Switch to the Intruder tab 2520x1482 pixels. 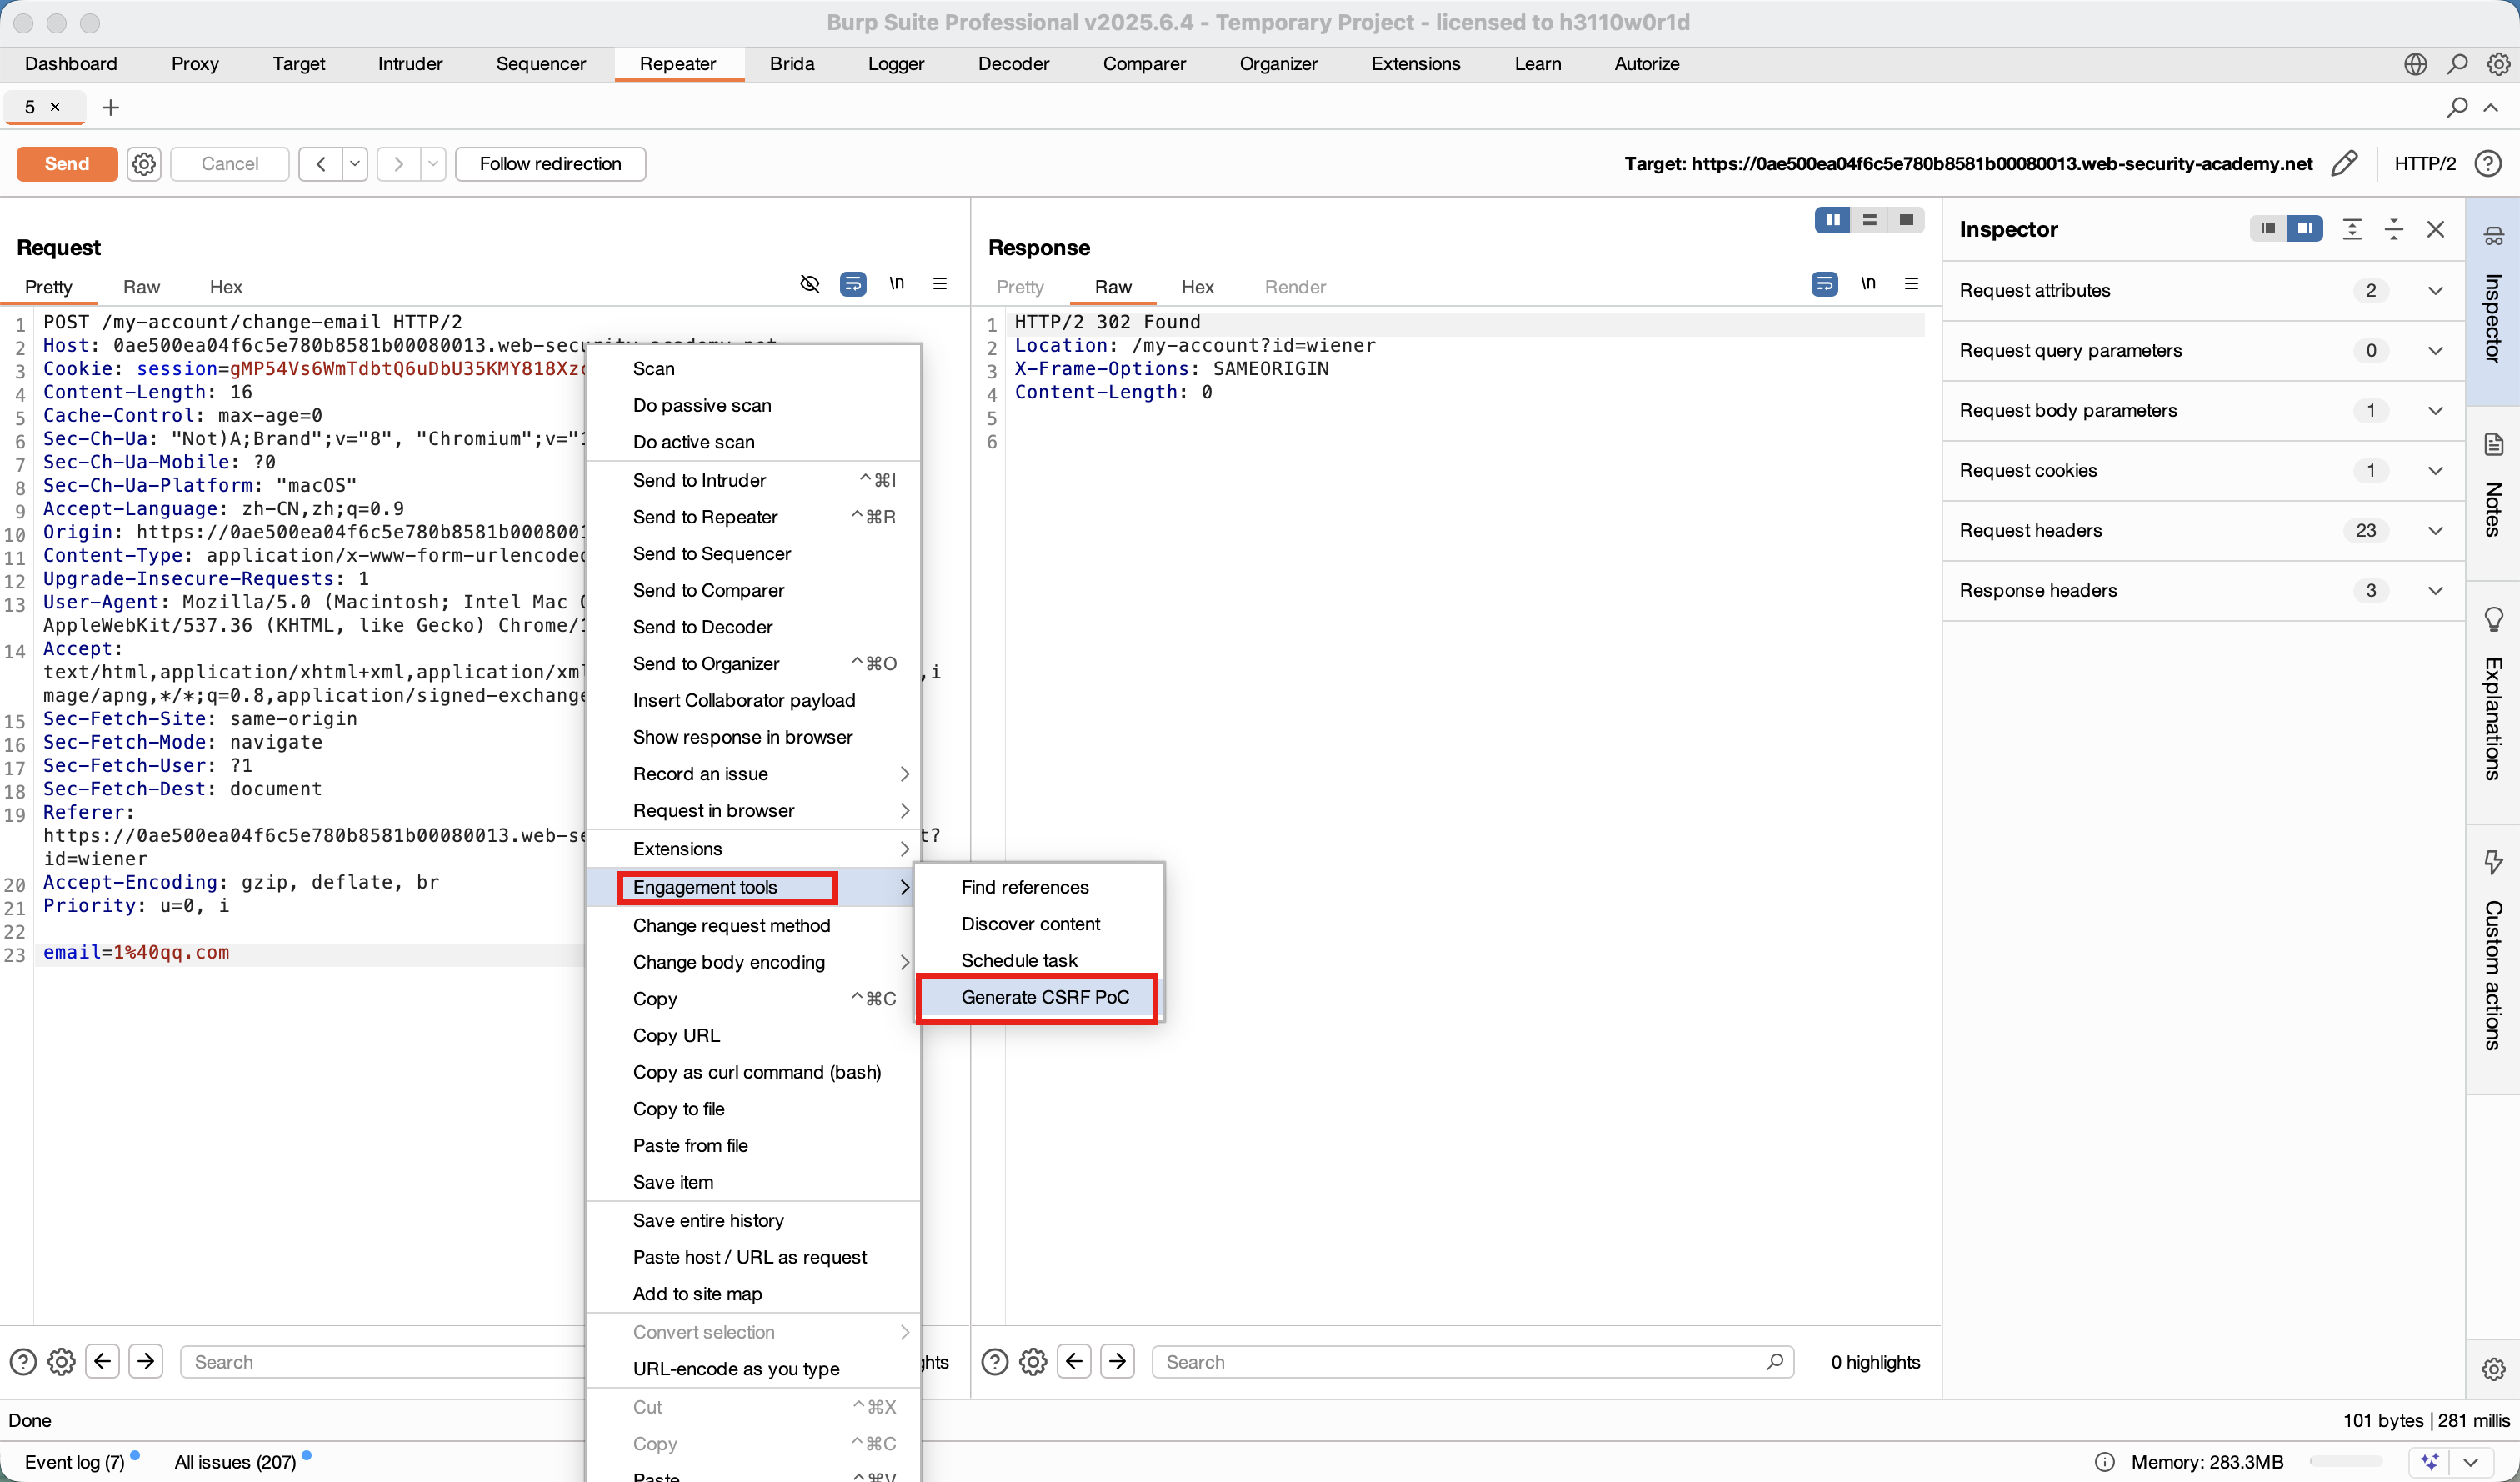[410, 64]
